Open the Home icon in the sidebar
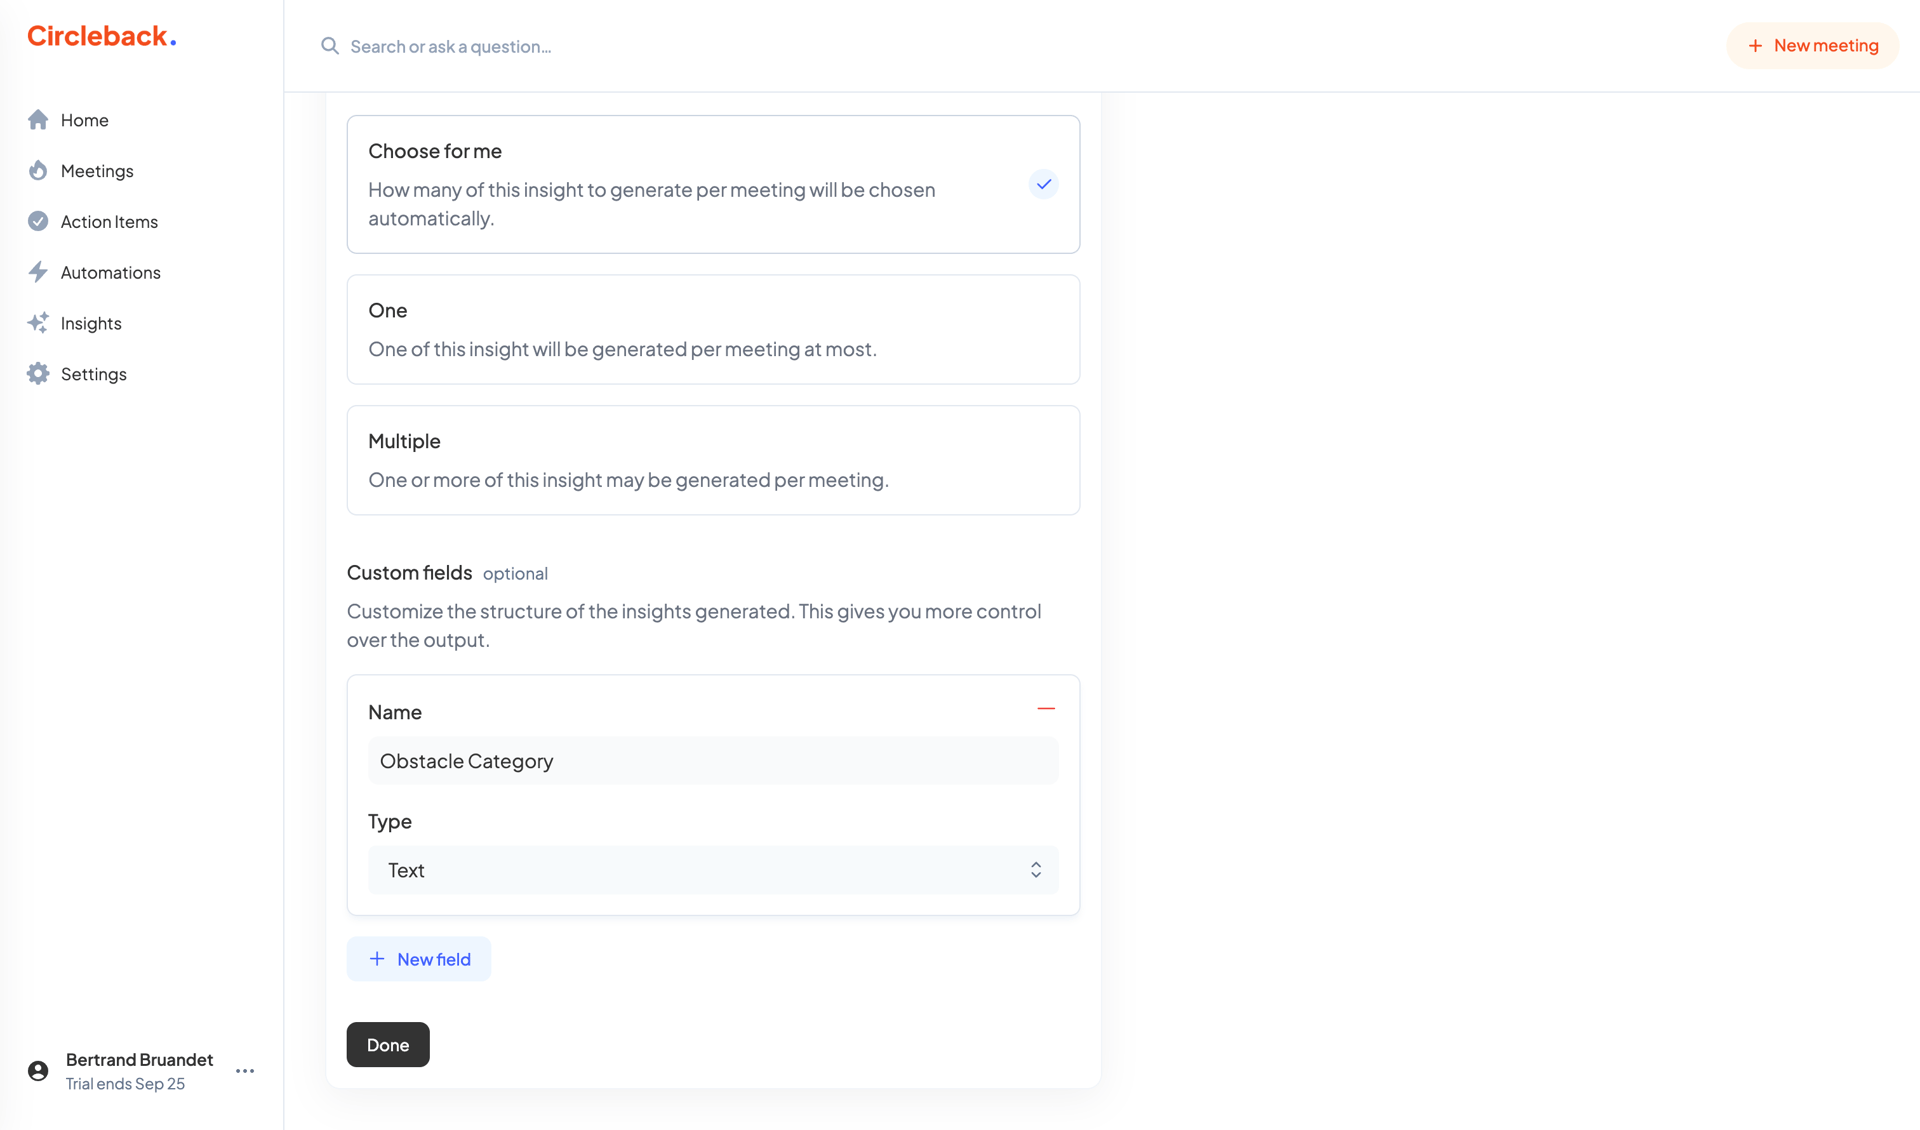This screenshot has width=1920, height=1130. (38, 119)
